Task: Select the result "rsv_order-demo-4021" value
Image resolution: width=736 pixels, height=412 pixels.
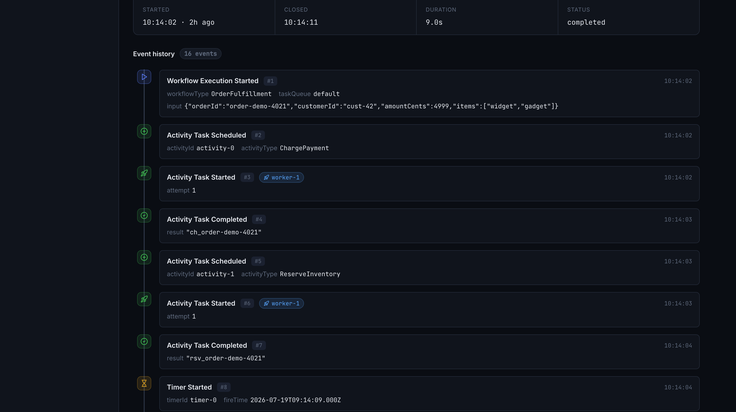Action: (226, 359)
